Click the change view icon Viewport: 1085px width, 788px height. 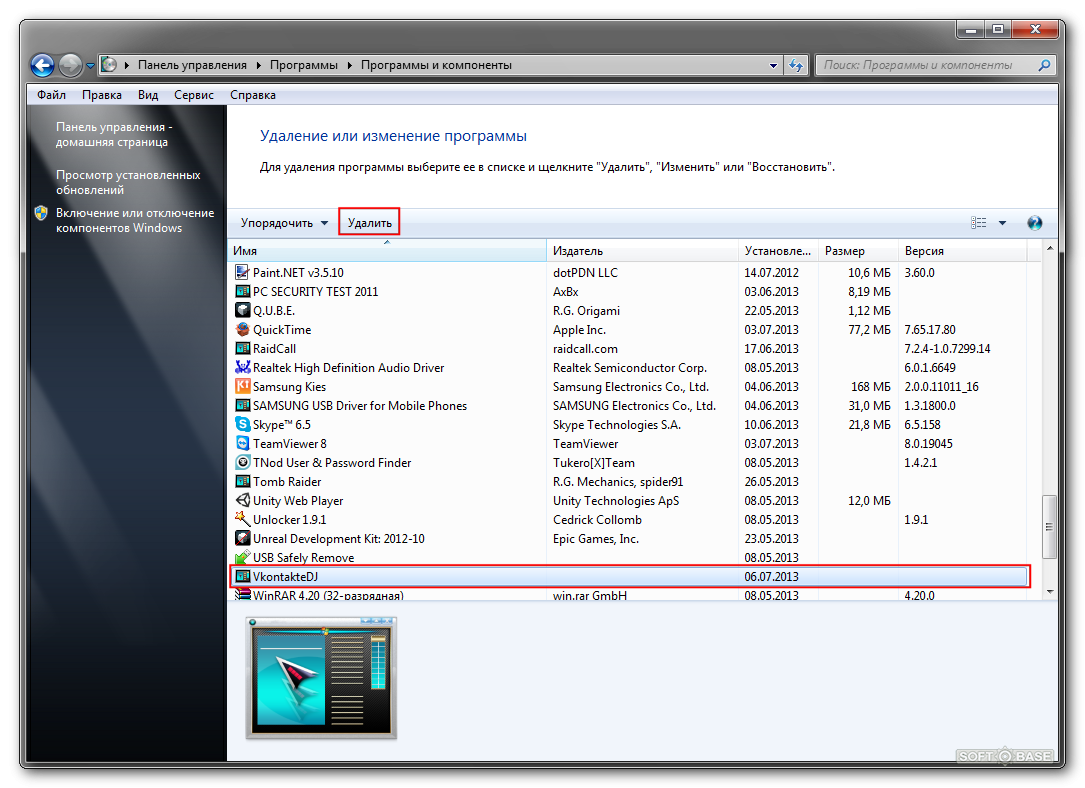[978, 223]
